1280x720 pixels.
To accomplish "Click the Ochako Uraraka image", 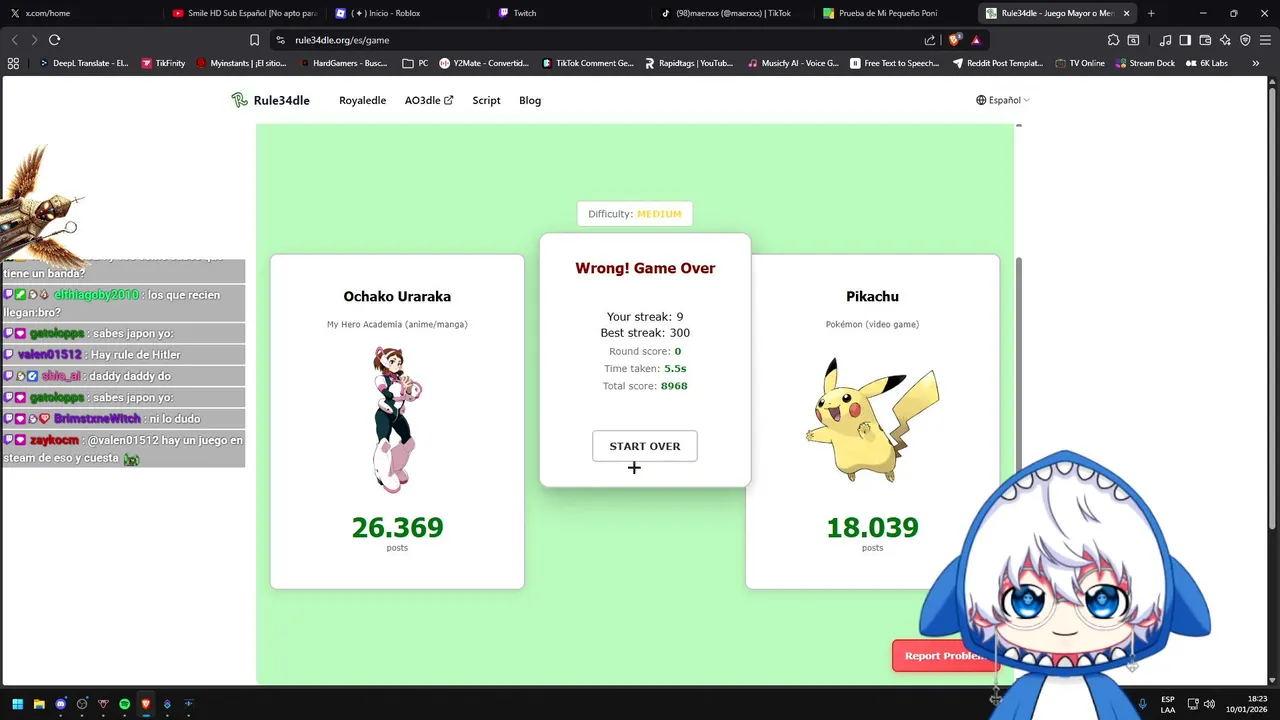I will point(397,419).
